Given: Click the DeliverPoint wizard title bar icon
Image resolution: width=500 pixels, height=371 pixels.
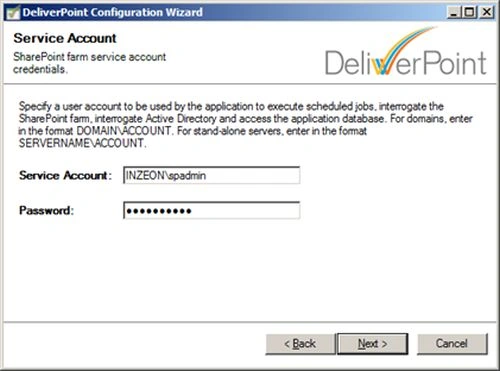Looking at the screenshot, I should coord(13,13).
